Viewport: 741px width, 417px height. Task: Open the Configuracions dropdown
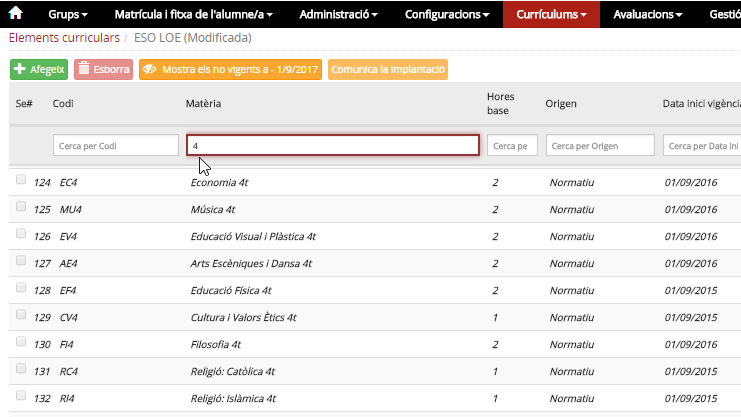[447, 14]
